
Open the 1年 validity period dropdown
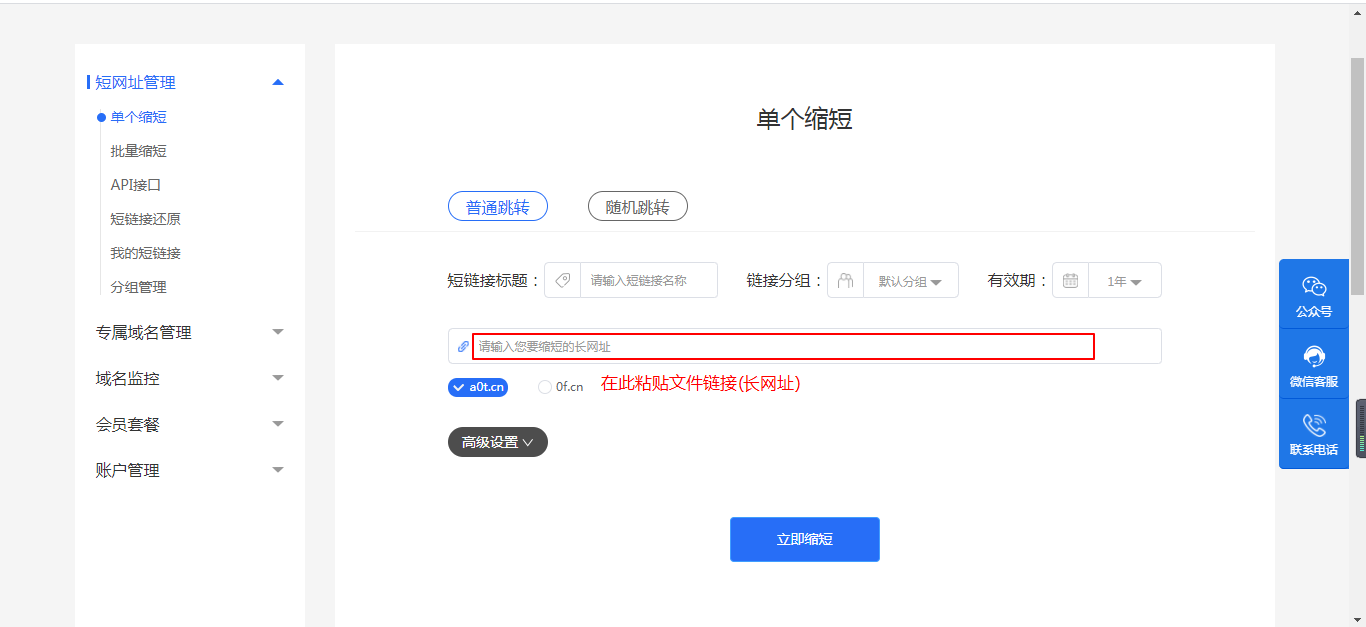pyautogui.click(x=1124, y=280)
